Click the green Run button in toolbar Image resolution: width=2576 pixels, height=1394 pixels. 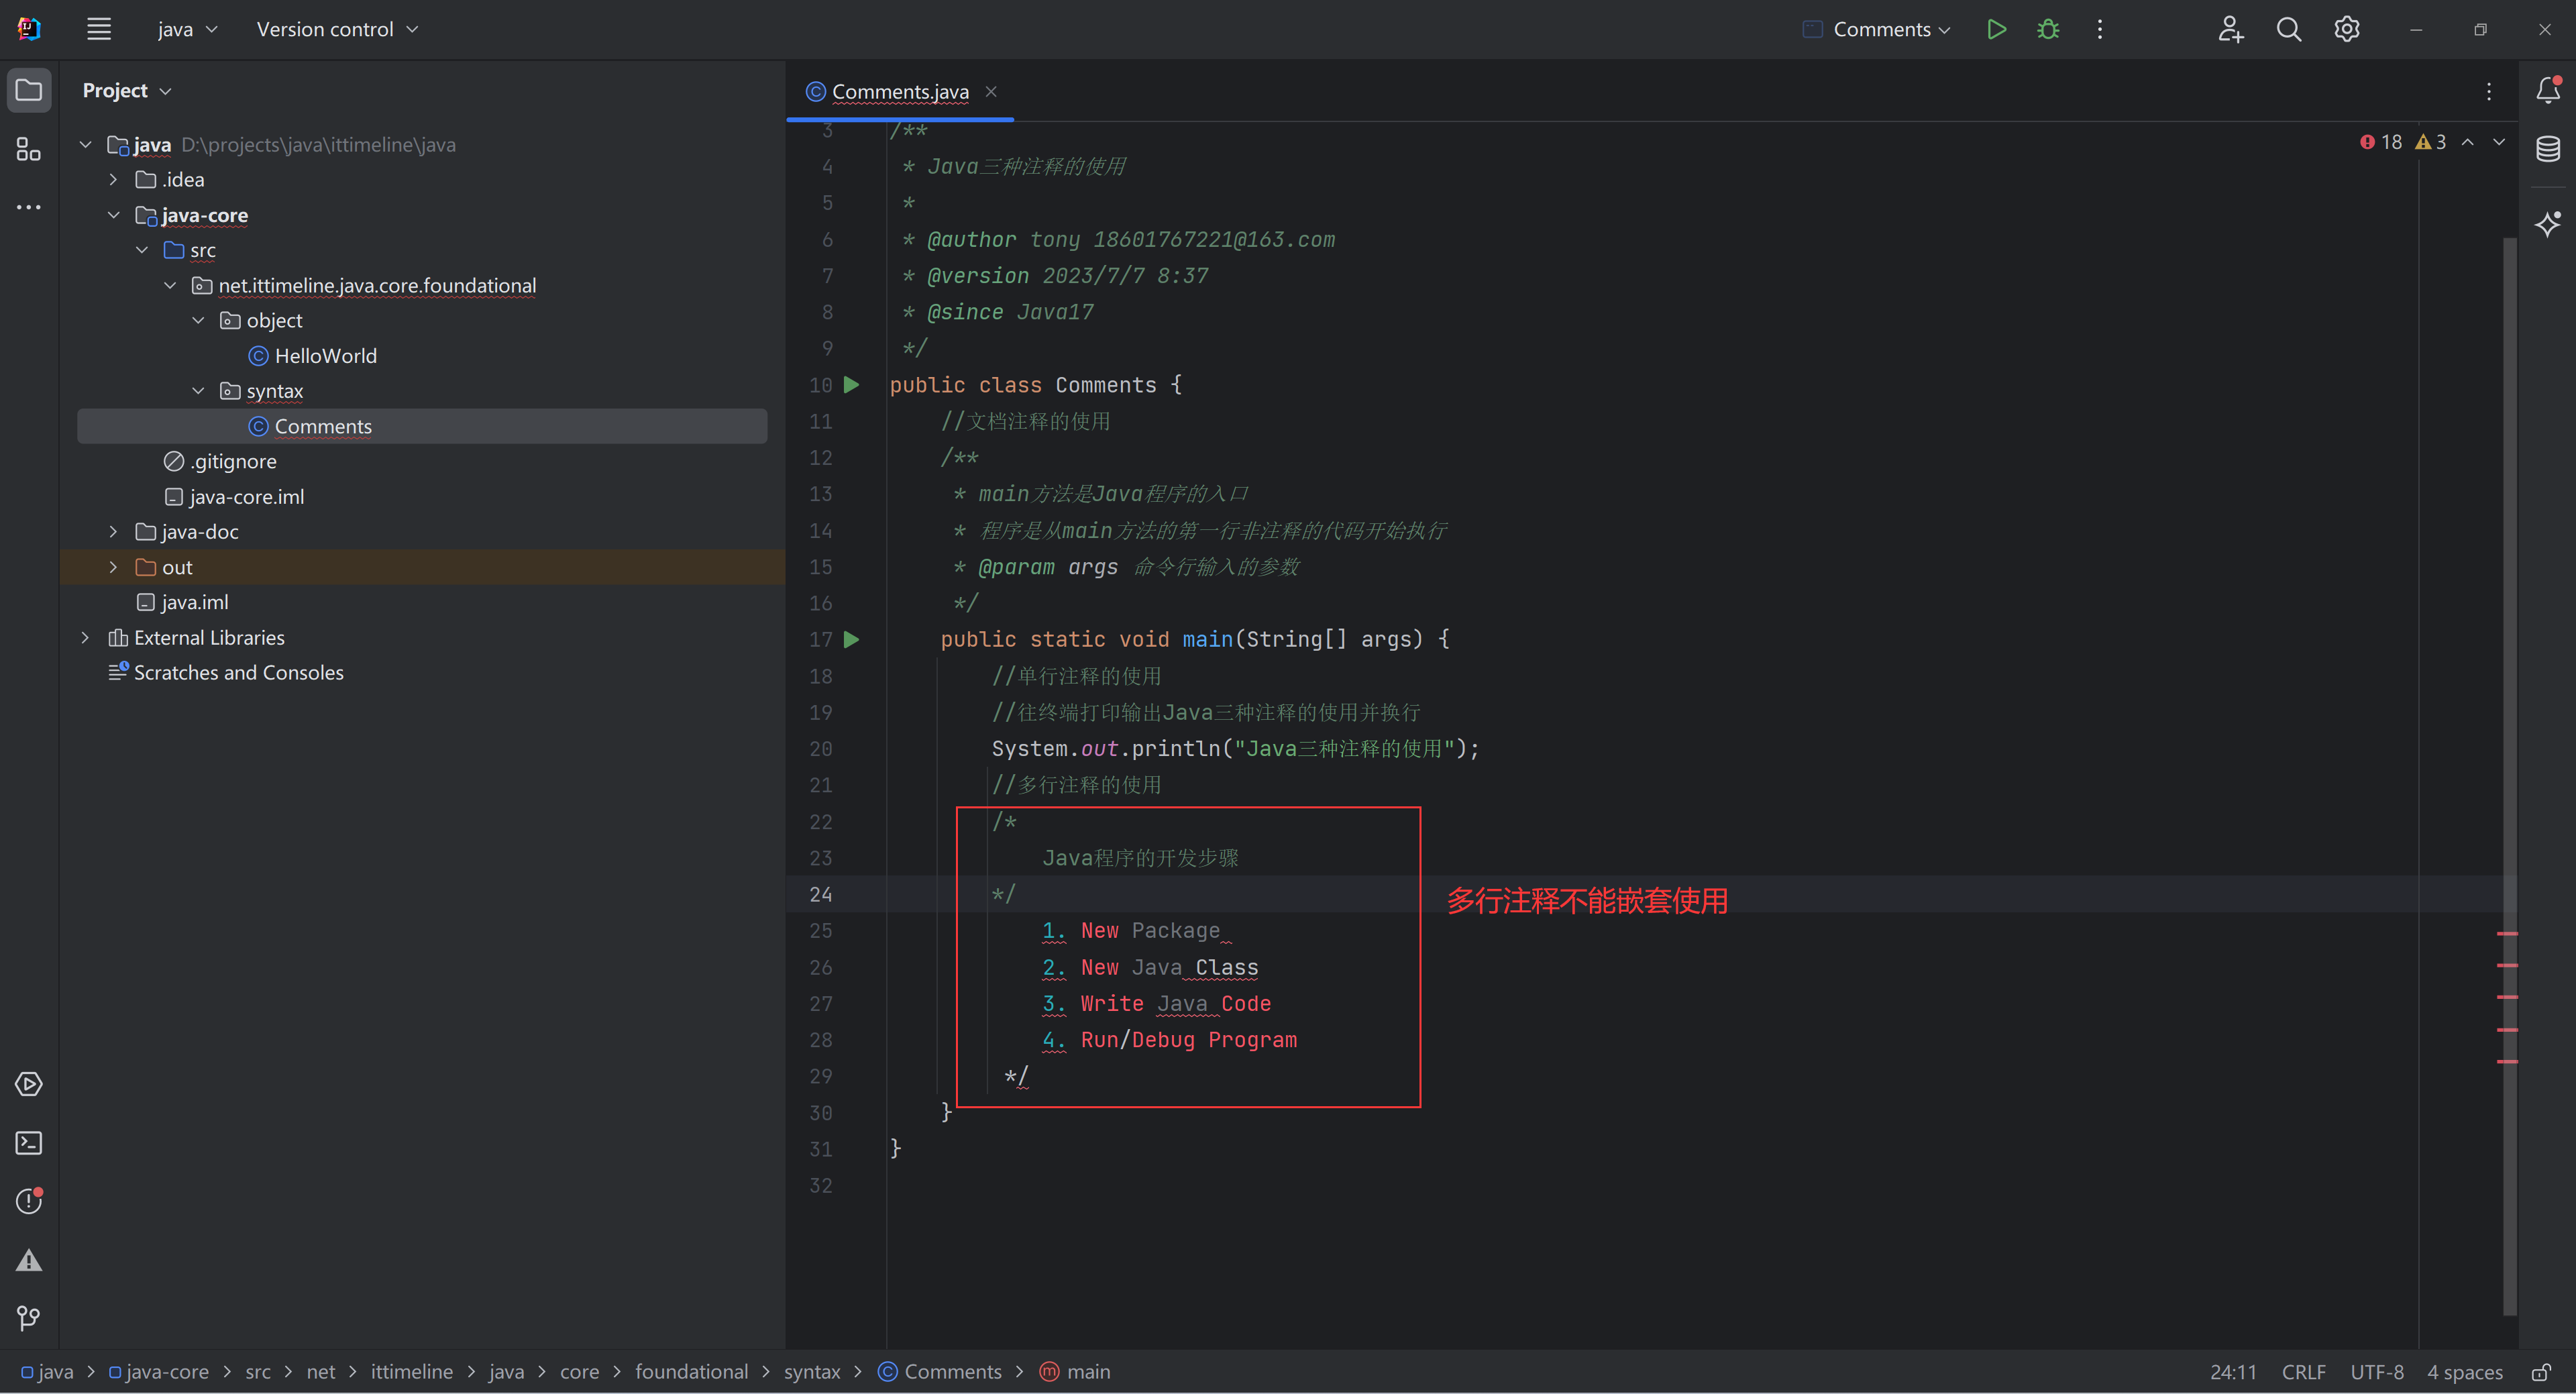pyautogui.click(x=1996, y=29)
